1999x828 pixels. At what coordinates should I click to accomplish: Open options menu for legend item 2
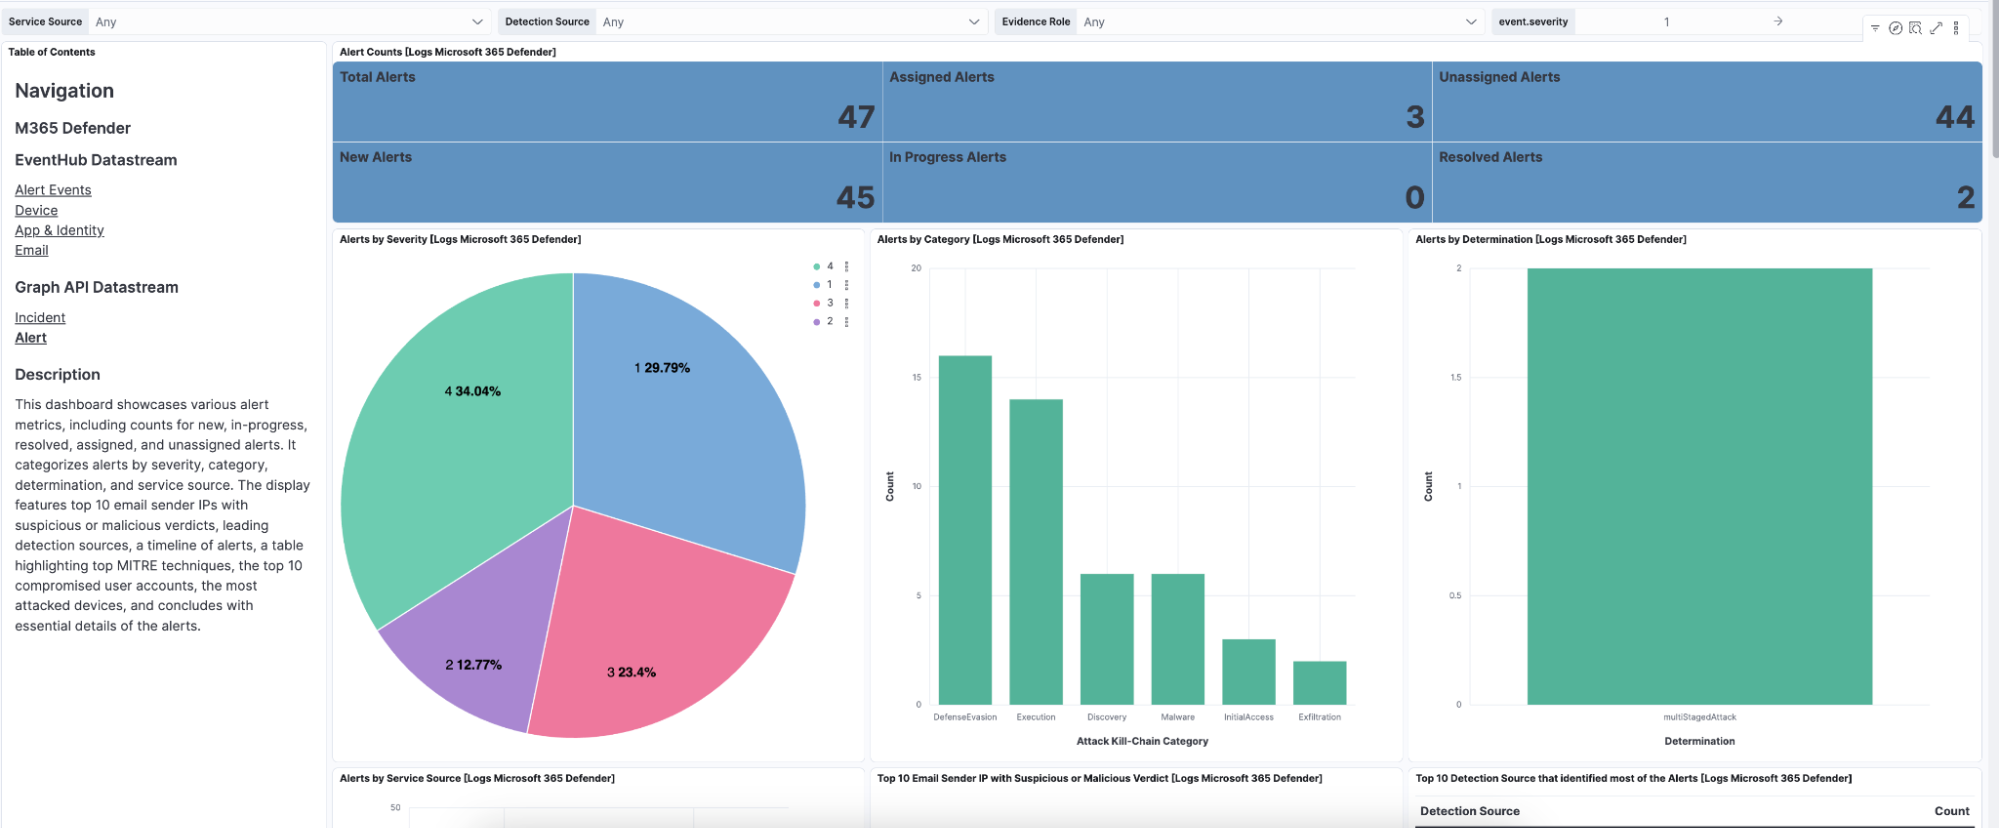[x=847, y=322]
